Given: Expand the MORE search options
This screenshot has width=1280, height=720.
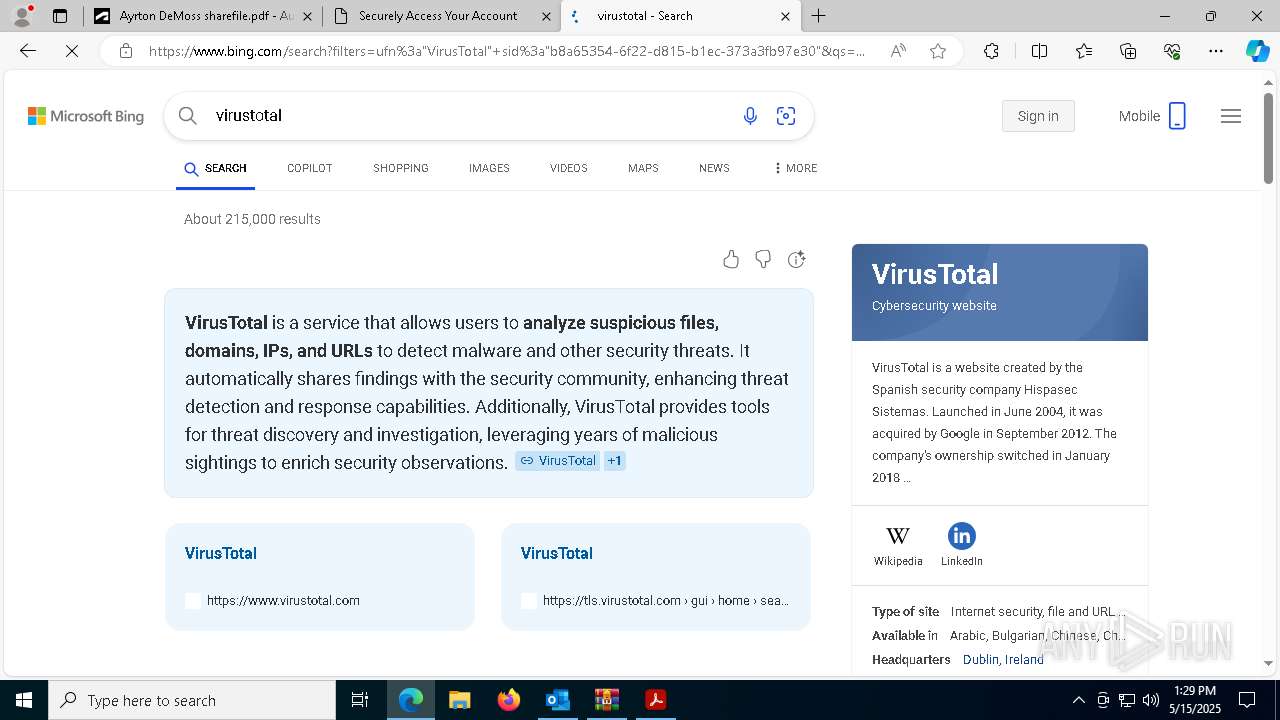Looking at the screenshot, I should pyautogui.click(x=796, y=168).
